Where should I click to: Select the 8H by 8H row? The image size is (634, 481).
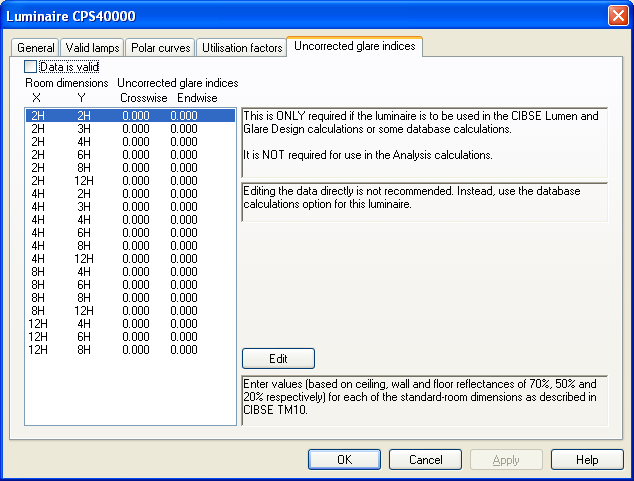click(x=130, y=298)
